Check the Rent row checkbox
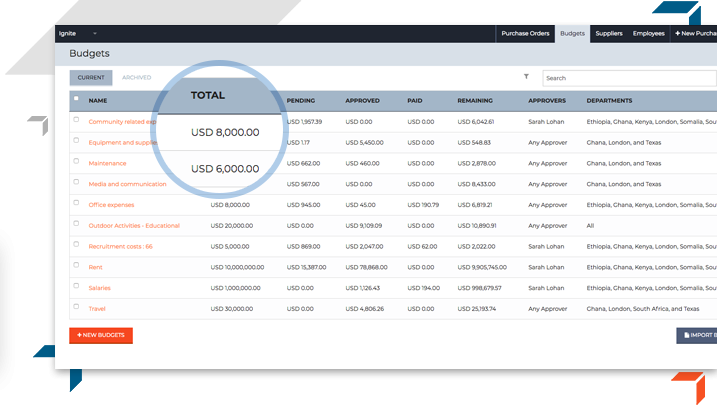The image size is (717, 405). click(76, 265)
